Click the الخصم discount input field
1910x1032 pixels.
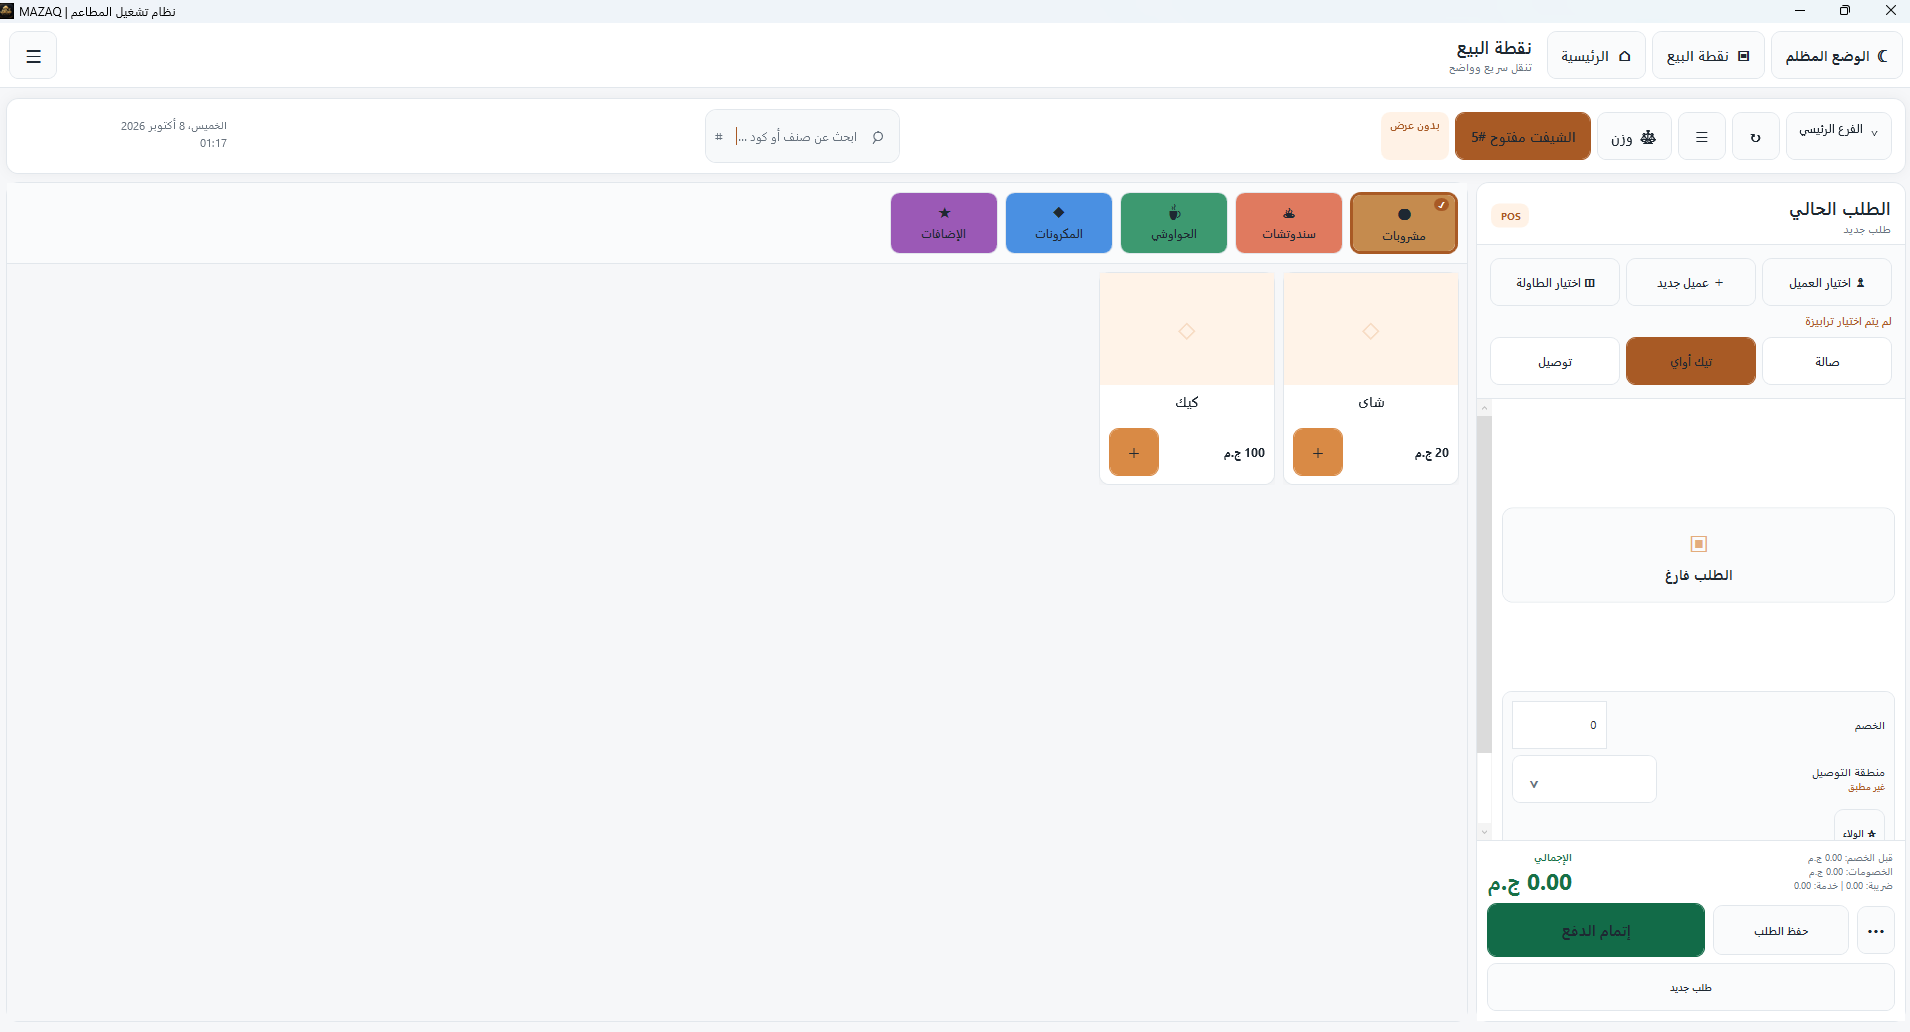pos(1559,725)
